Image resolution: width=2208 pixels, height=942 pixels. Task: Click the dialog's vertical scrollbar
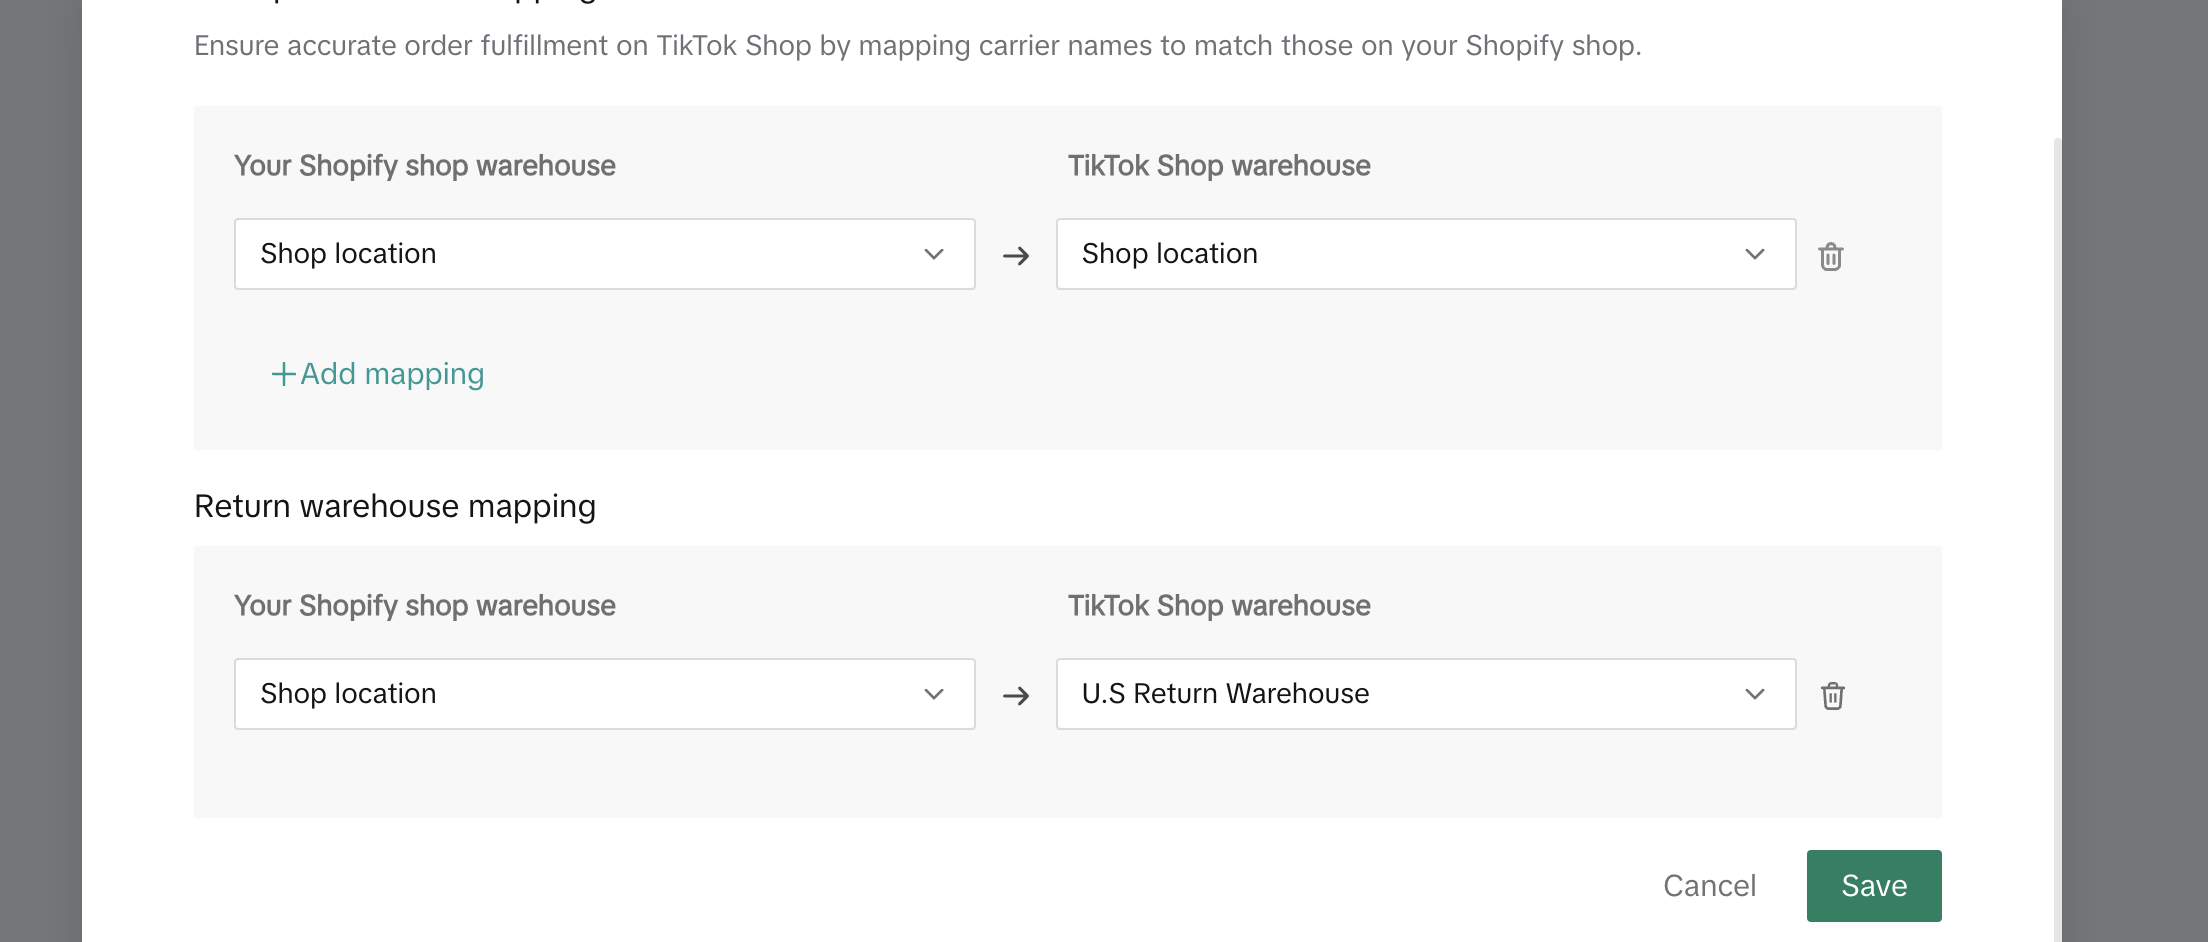(x=2057, y=500)
